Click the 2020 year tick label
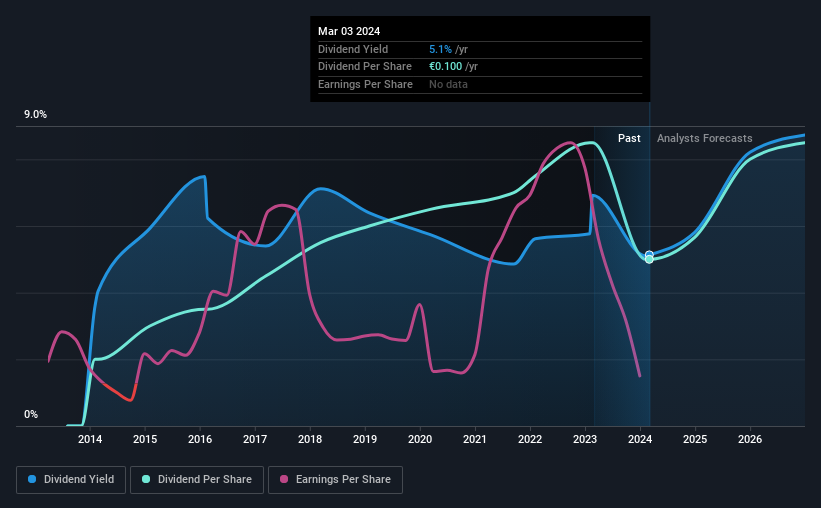821x508 pixels. click(x=420, y=439)
